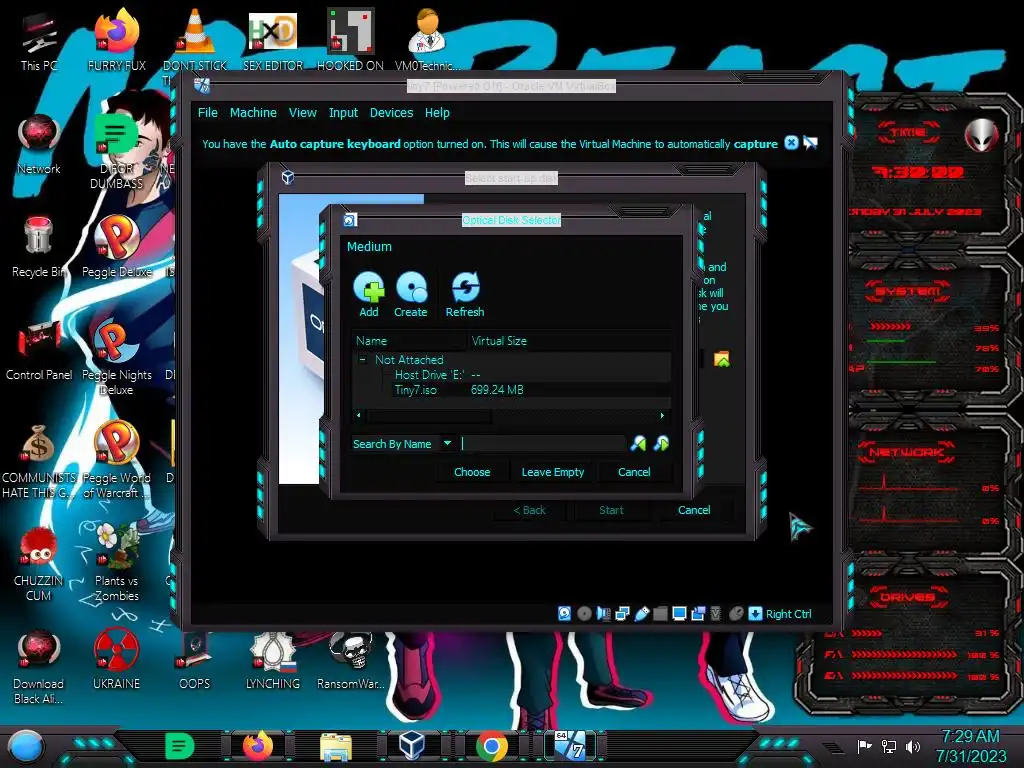Click the display status icon
Image resolution: width=1024 pixels, height=768 pixels.
(x=679, y=613)
